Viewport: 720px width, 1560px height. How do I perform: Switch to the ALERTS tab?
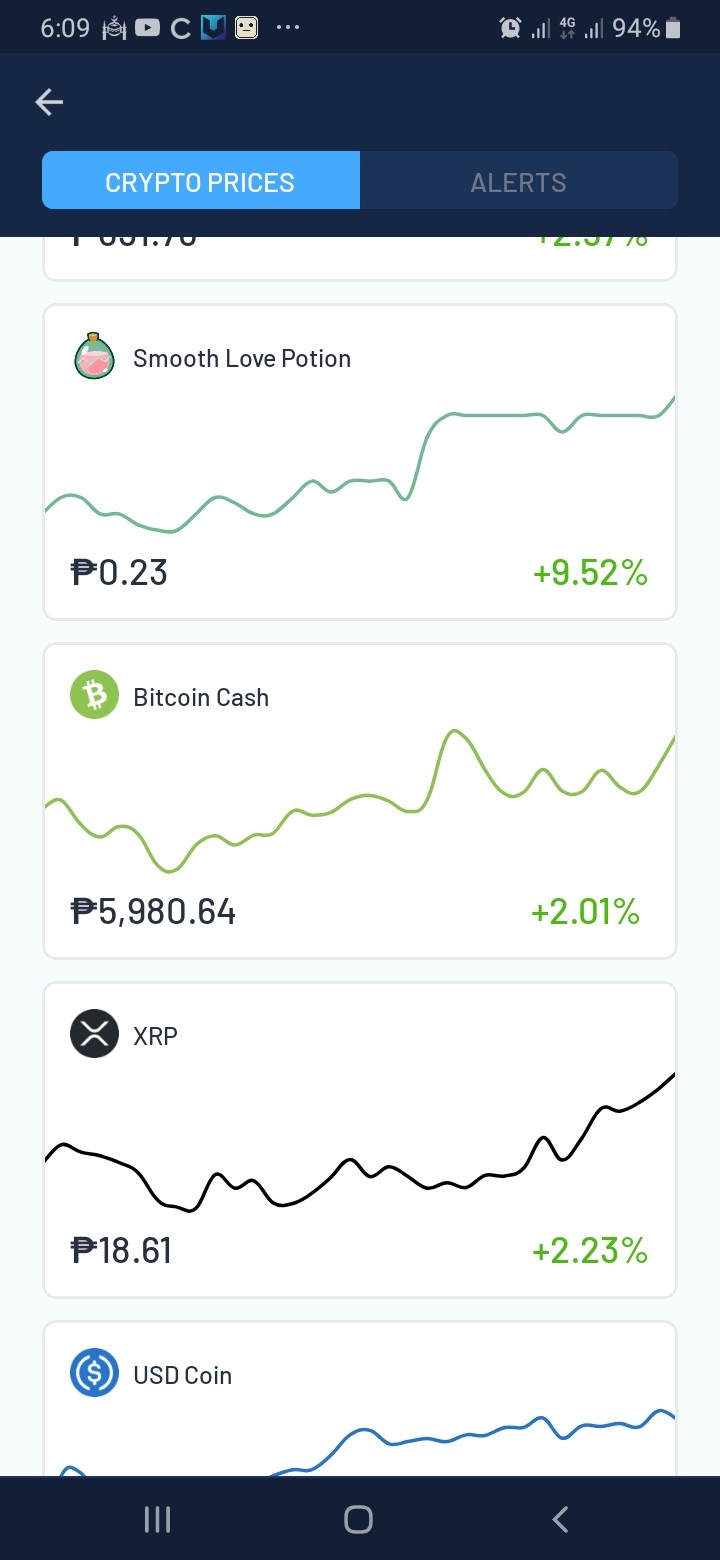[519, 180]
